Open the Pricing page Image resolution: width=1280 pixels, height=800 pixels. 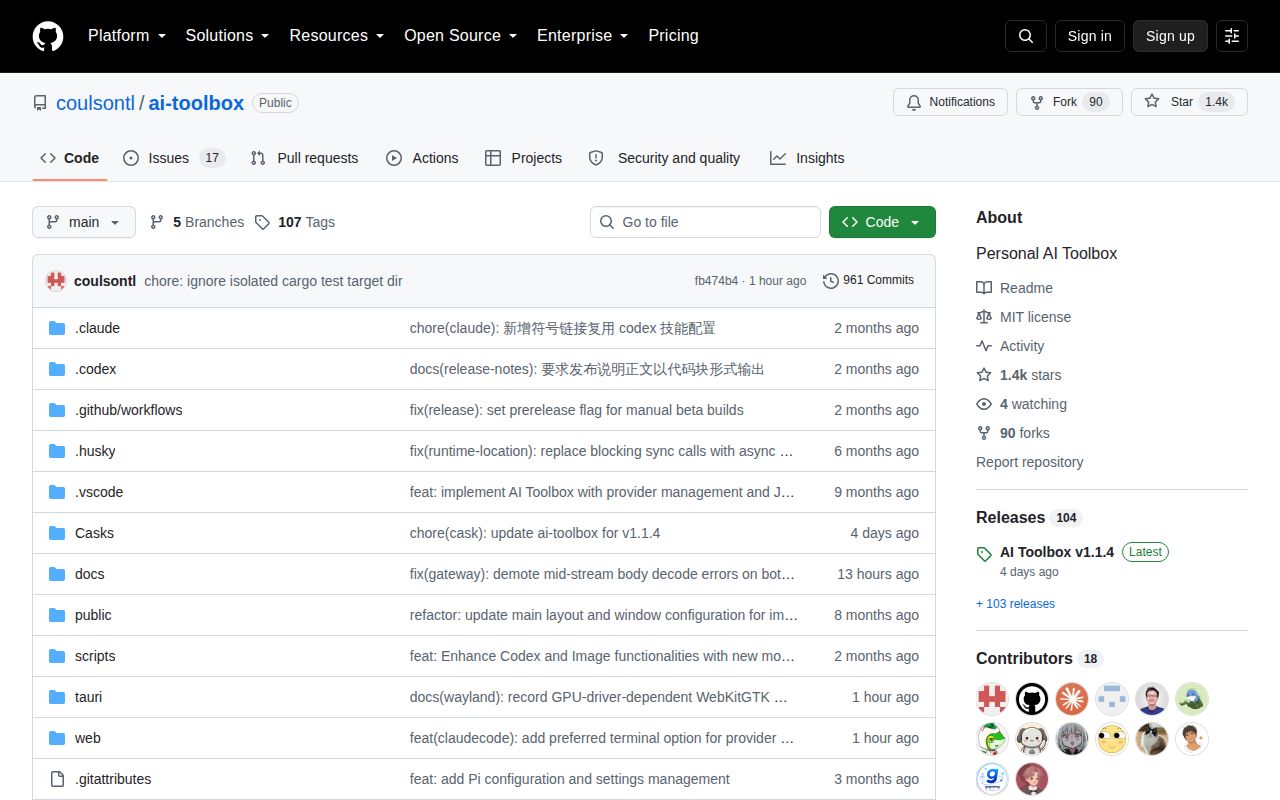[673, 36]
